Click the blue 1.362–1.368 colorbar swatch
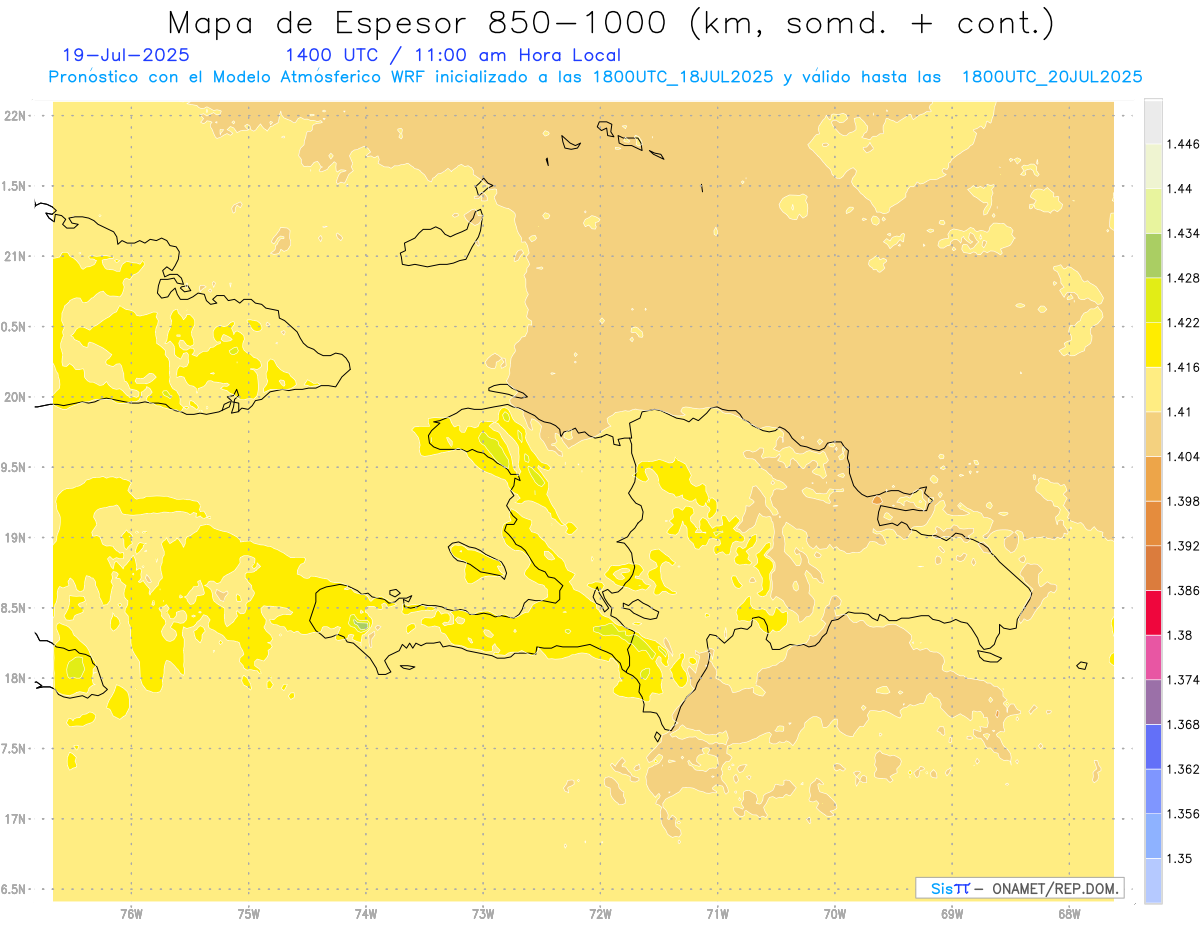This screenshot has width=1200, height=927. pyautogui.click(x=1153, y=746)
